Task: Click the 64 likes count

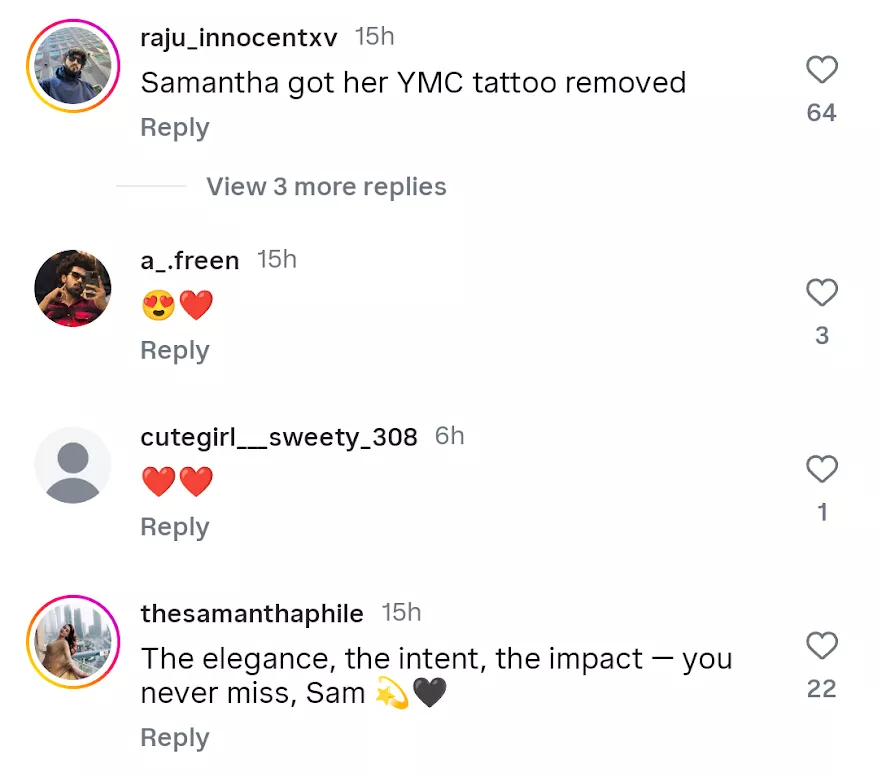Action: point(821,113)
